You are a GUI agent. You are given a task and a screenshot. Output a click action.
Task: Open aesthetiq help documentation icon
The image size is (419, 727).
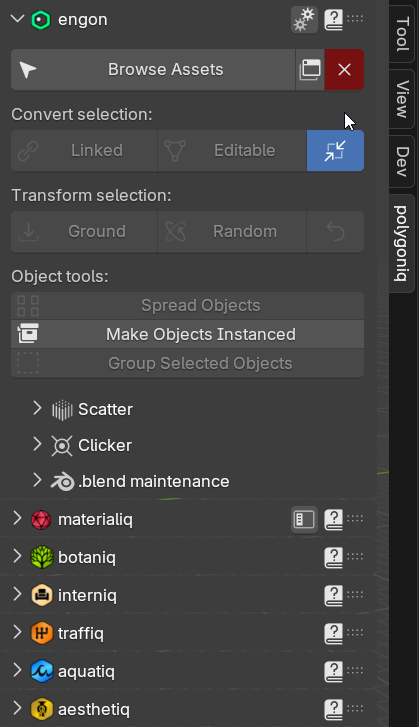coord(333,709)
